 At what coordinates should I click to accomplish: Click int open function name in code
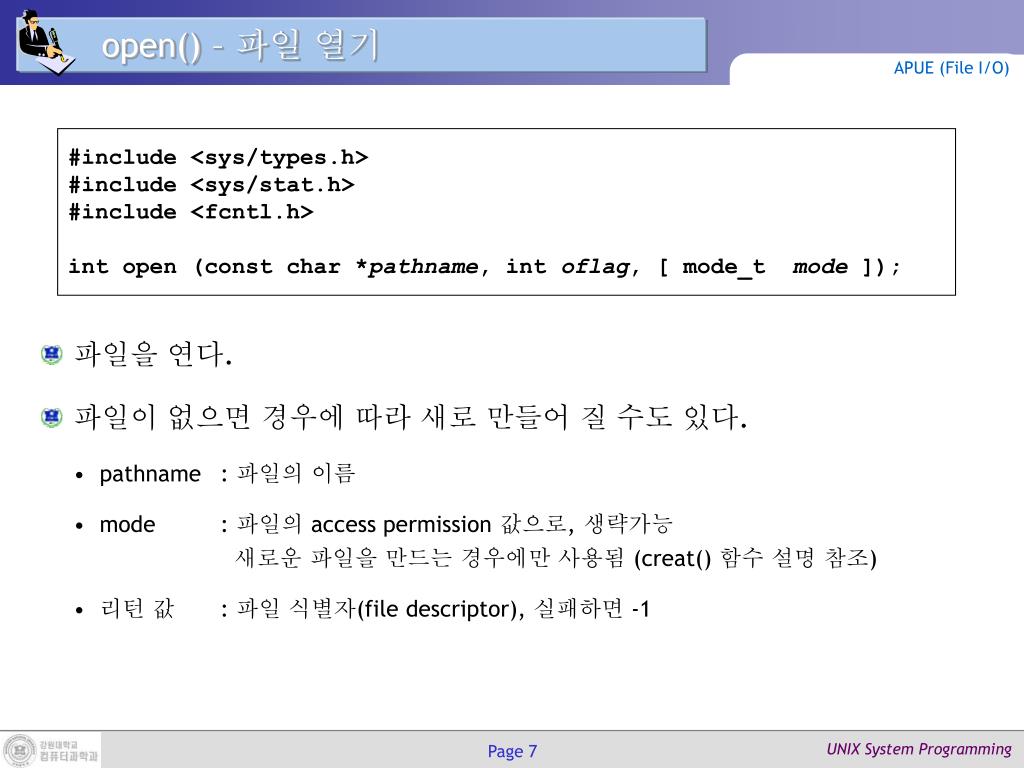[123, 267]
